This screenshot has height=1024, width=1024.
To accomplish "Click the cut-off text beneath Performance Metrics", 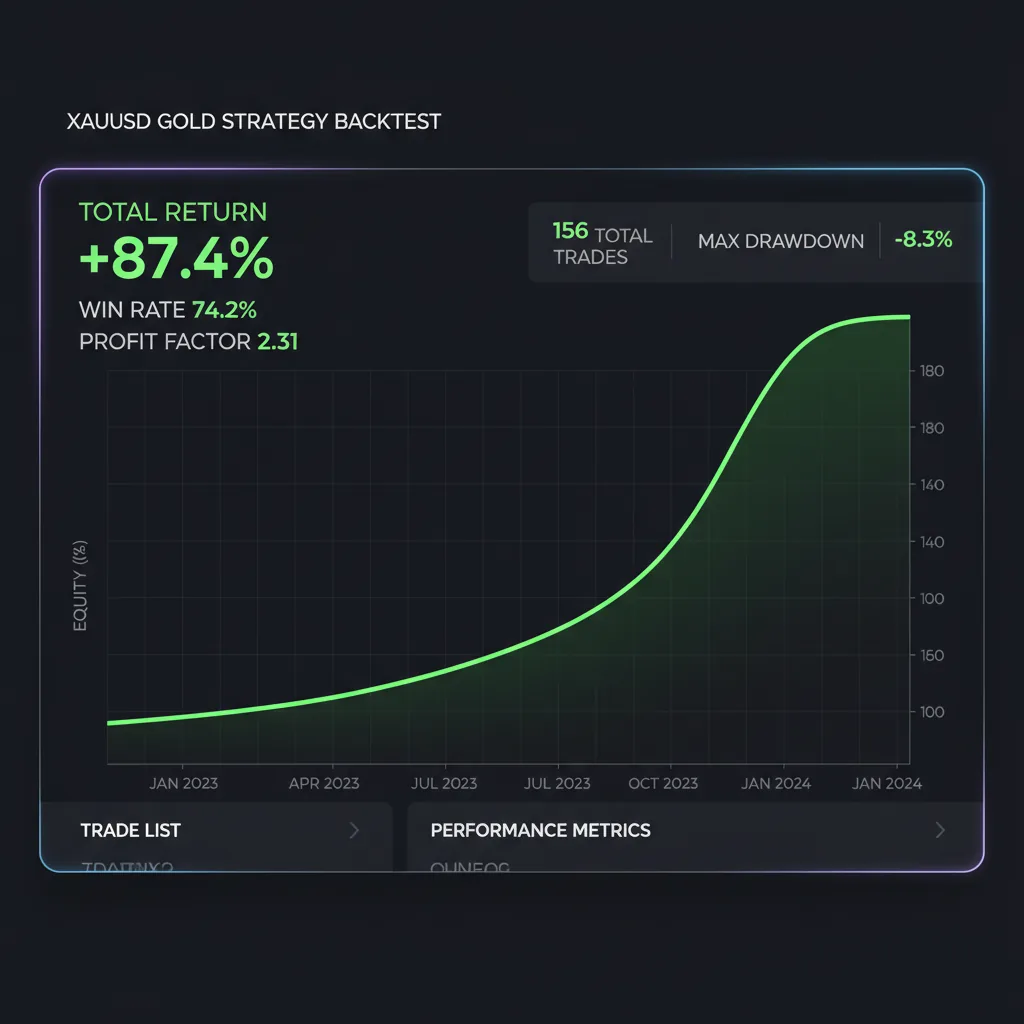I will click(469, 868).
